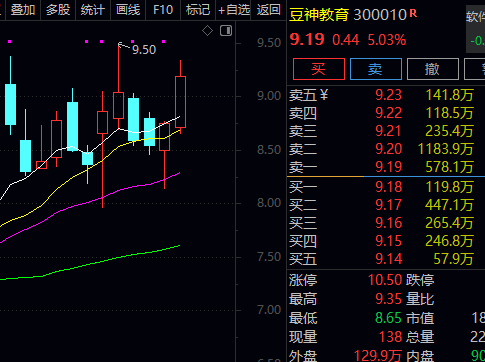Click the red 买 buy button
This screenshot has width=485, height=362.
pyautogui.click(x=319, y=69)
